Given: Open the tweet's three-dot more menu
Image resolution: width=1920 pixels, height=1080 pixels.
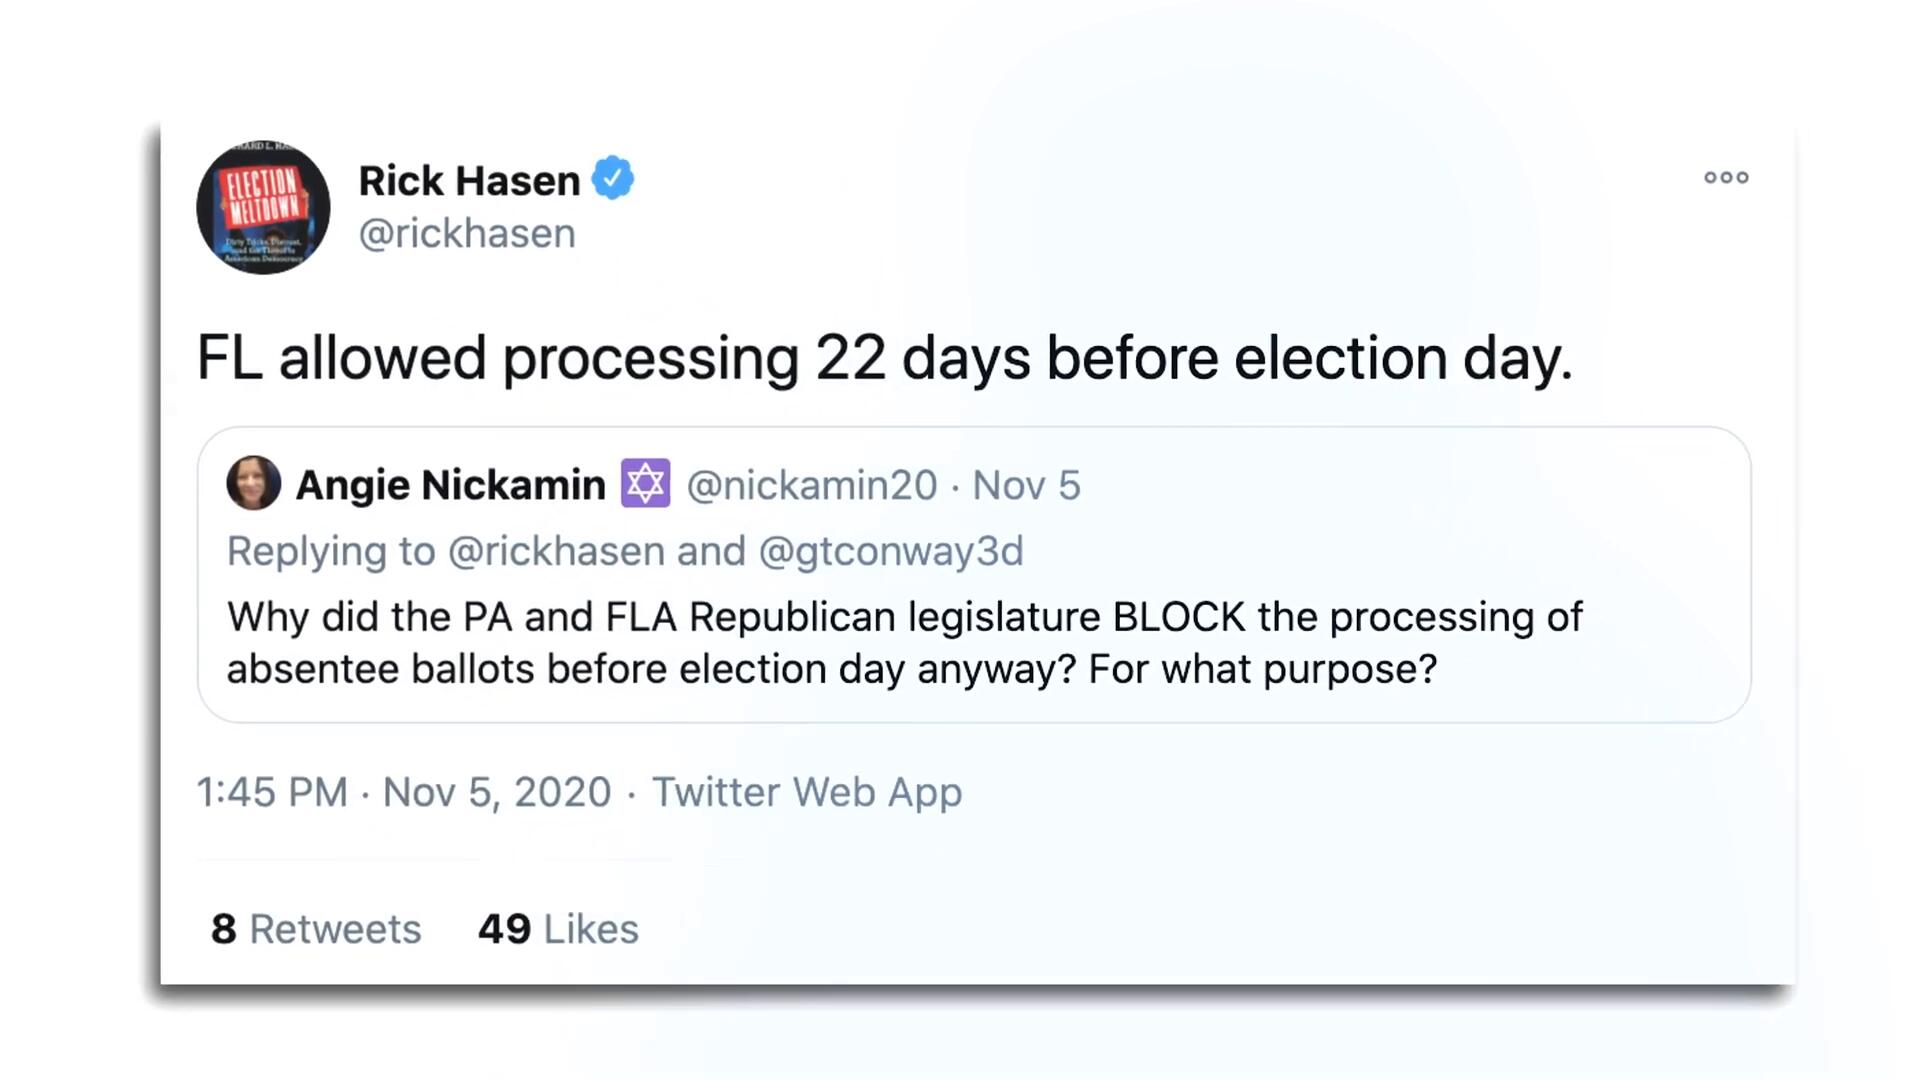Looking at the screenshot, I should [x=1726, y=178].
